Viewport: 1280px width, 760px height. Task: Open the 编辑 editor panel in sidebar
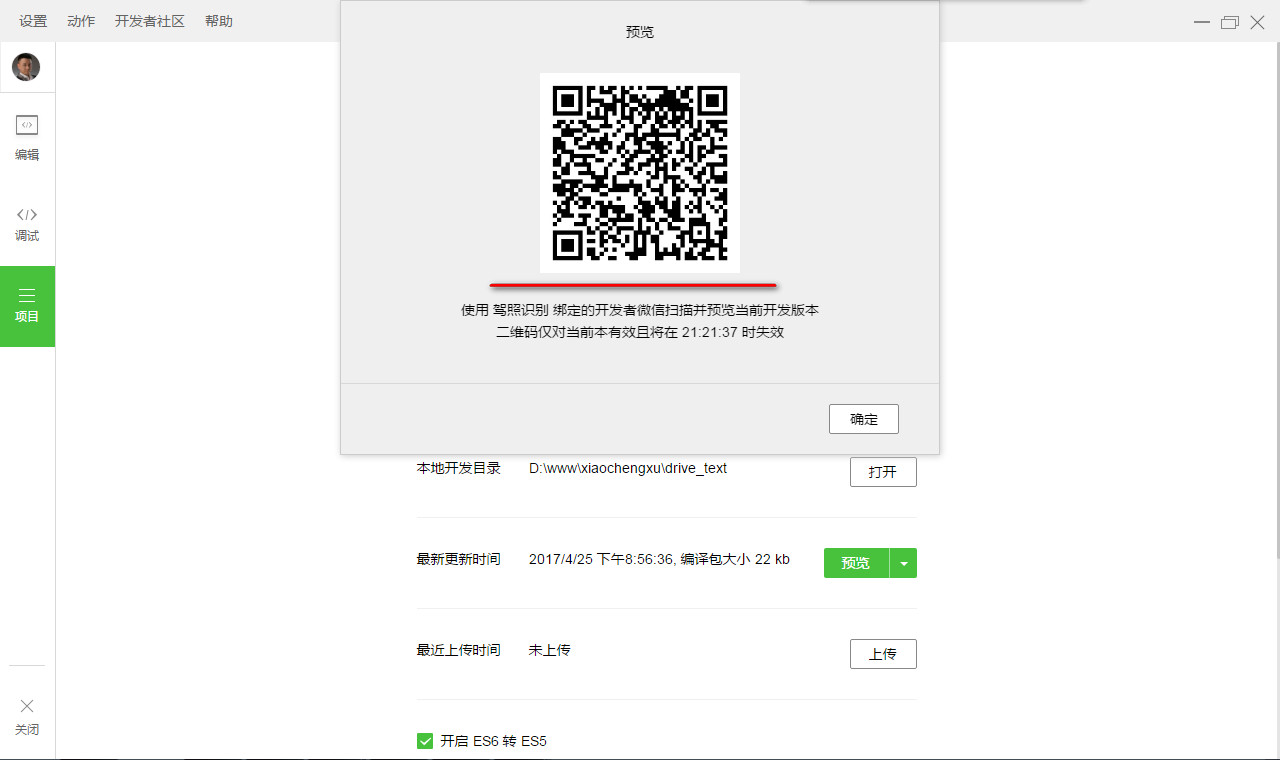[27, 138]
